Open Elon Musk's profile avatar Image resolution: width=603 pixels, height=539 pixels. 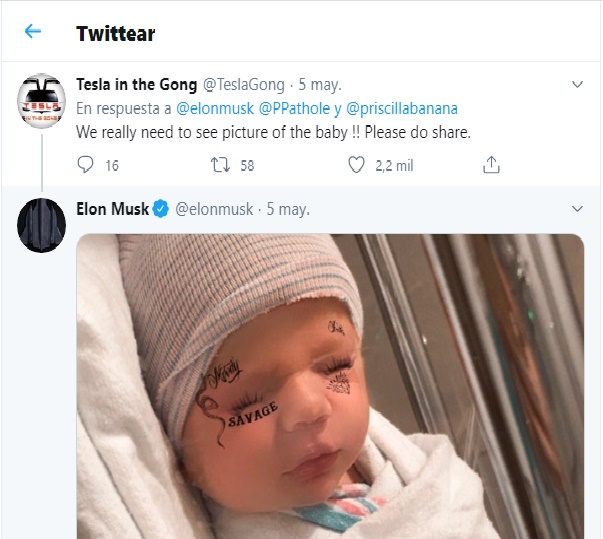point(42,226)
